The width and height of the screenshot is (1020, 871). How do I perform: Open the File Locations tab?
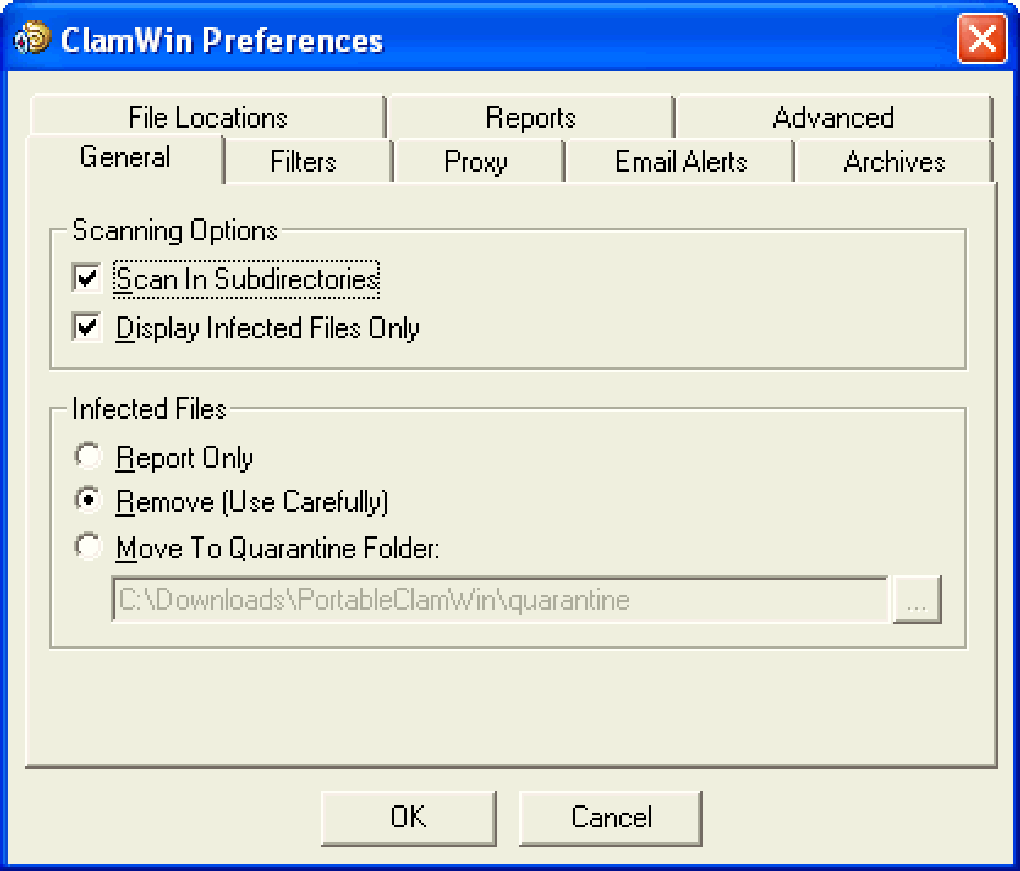[207, 118]
